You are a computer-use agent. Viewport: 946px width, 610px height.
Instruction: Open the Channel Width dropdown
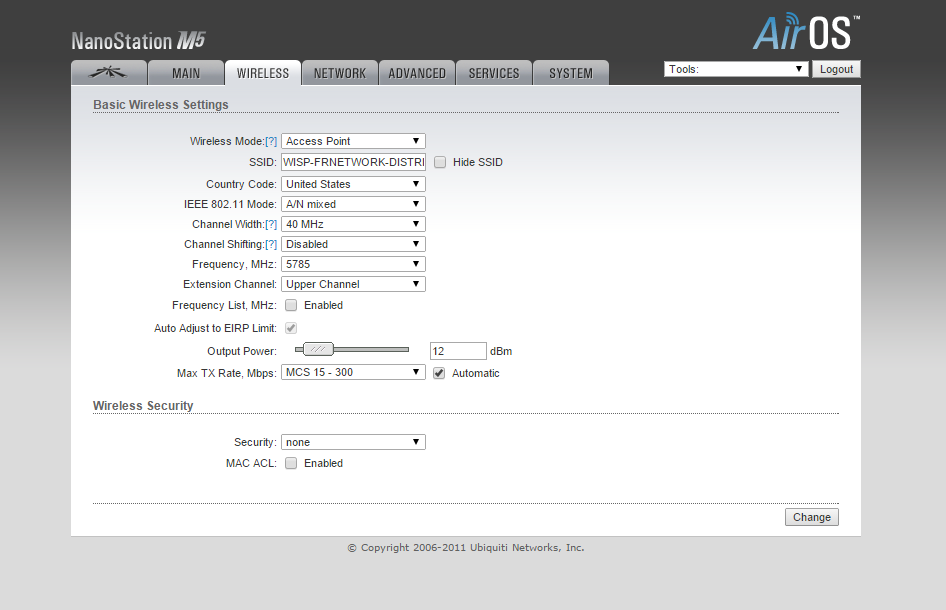click(x=354, y=224)
